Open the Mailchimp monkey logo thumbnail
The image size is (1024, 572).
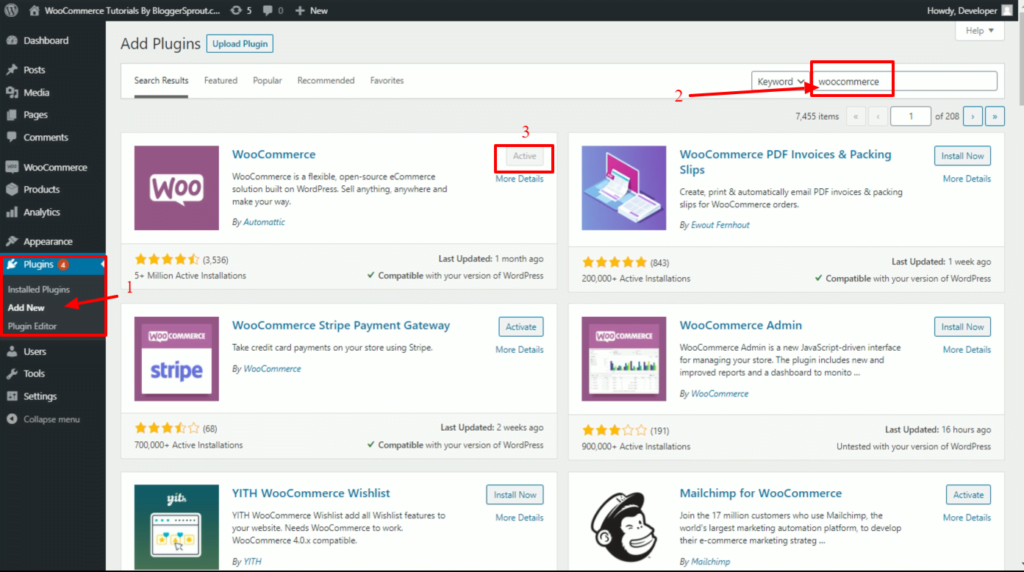coord(624,528)
